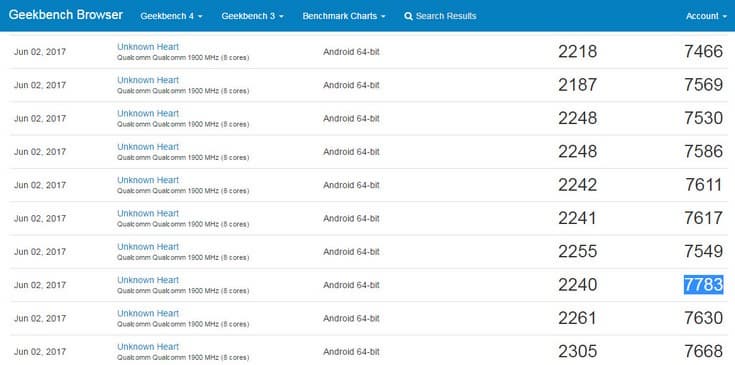The height and width of the screenshot is (365, 735).
Task: Click the multi-core score 7617
Action: click(x=703, y=218)
